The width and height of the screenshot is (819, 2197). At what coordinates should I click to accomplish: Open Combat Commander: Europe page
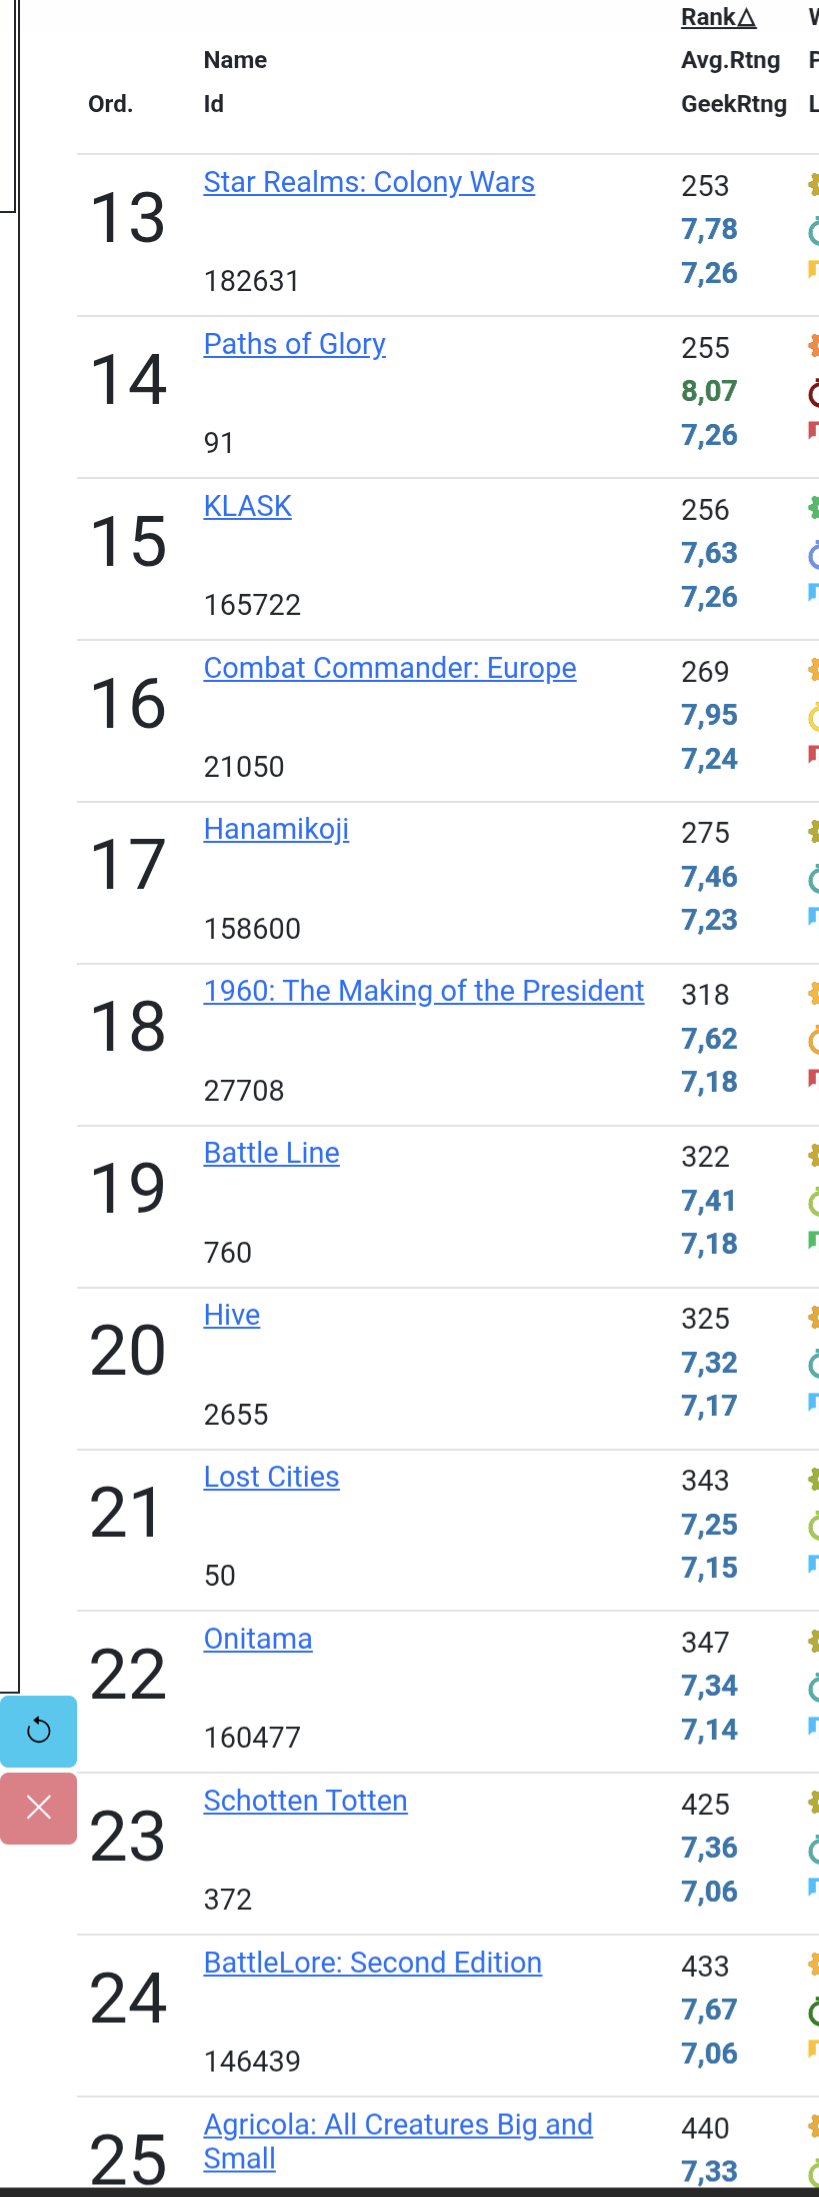(389, 668)
